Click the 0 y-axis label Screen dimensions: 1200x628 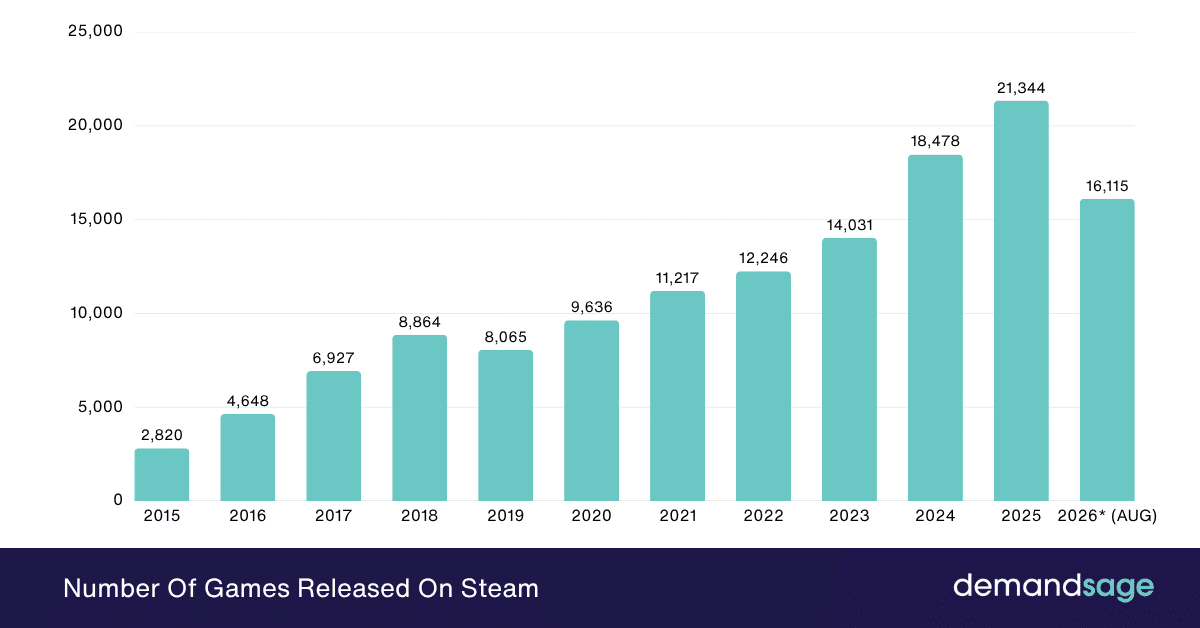pos(117,500)
